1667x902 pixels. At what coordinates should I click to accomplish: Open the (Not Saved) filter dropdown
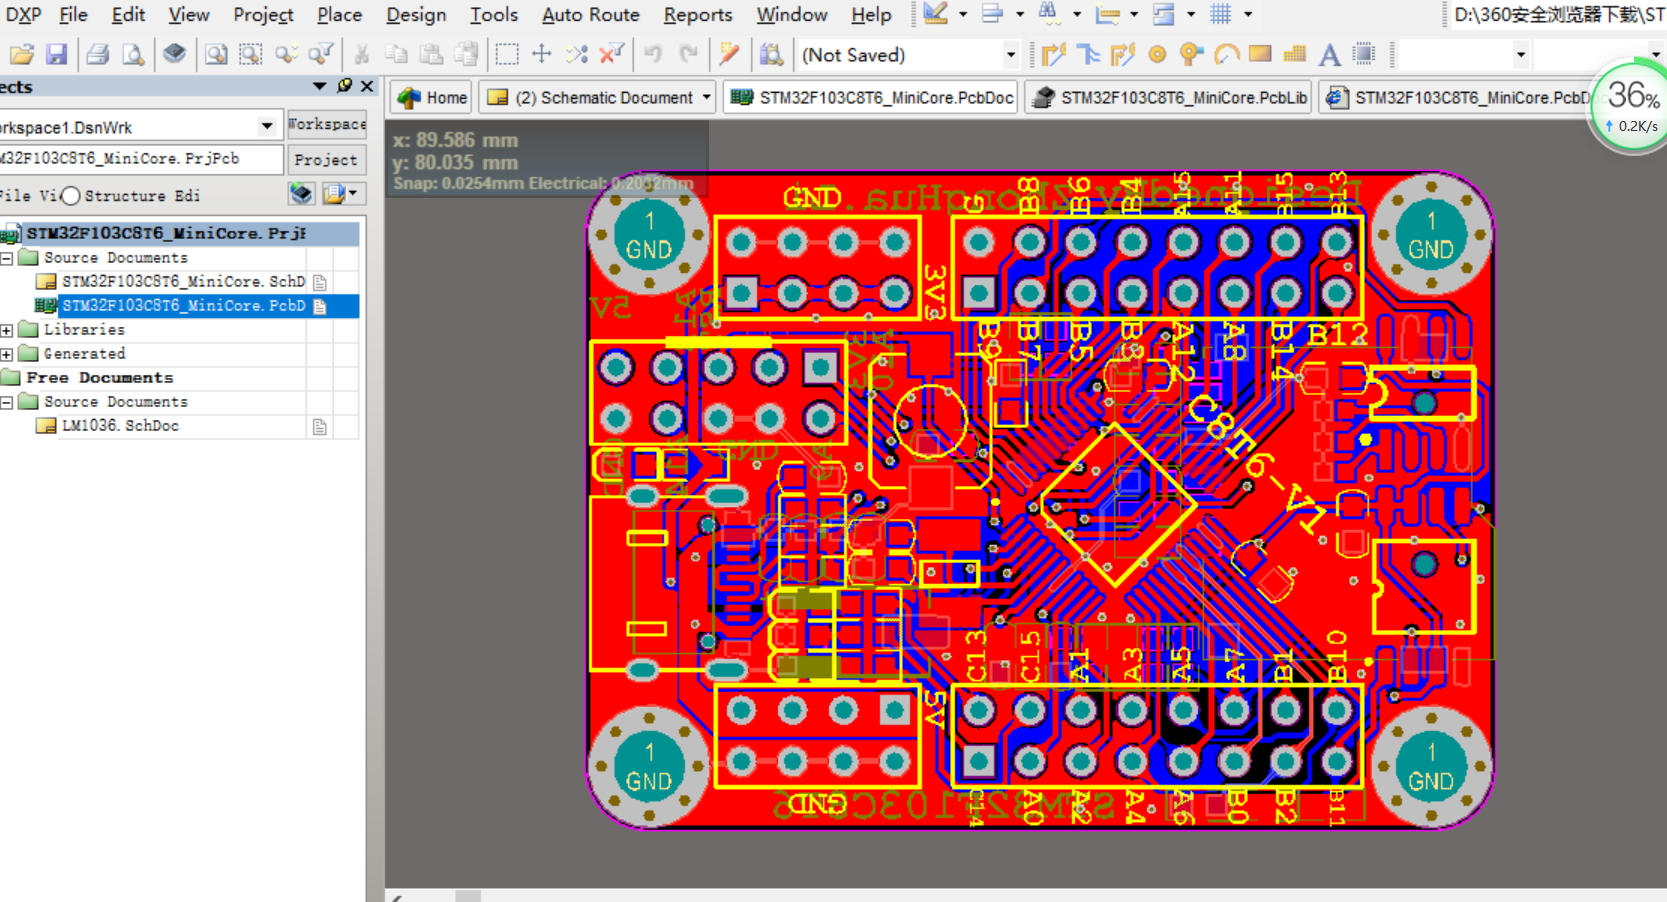point(1010,55)
